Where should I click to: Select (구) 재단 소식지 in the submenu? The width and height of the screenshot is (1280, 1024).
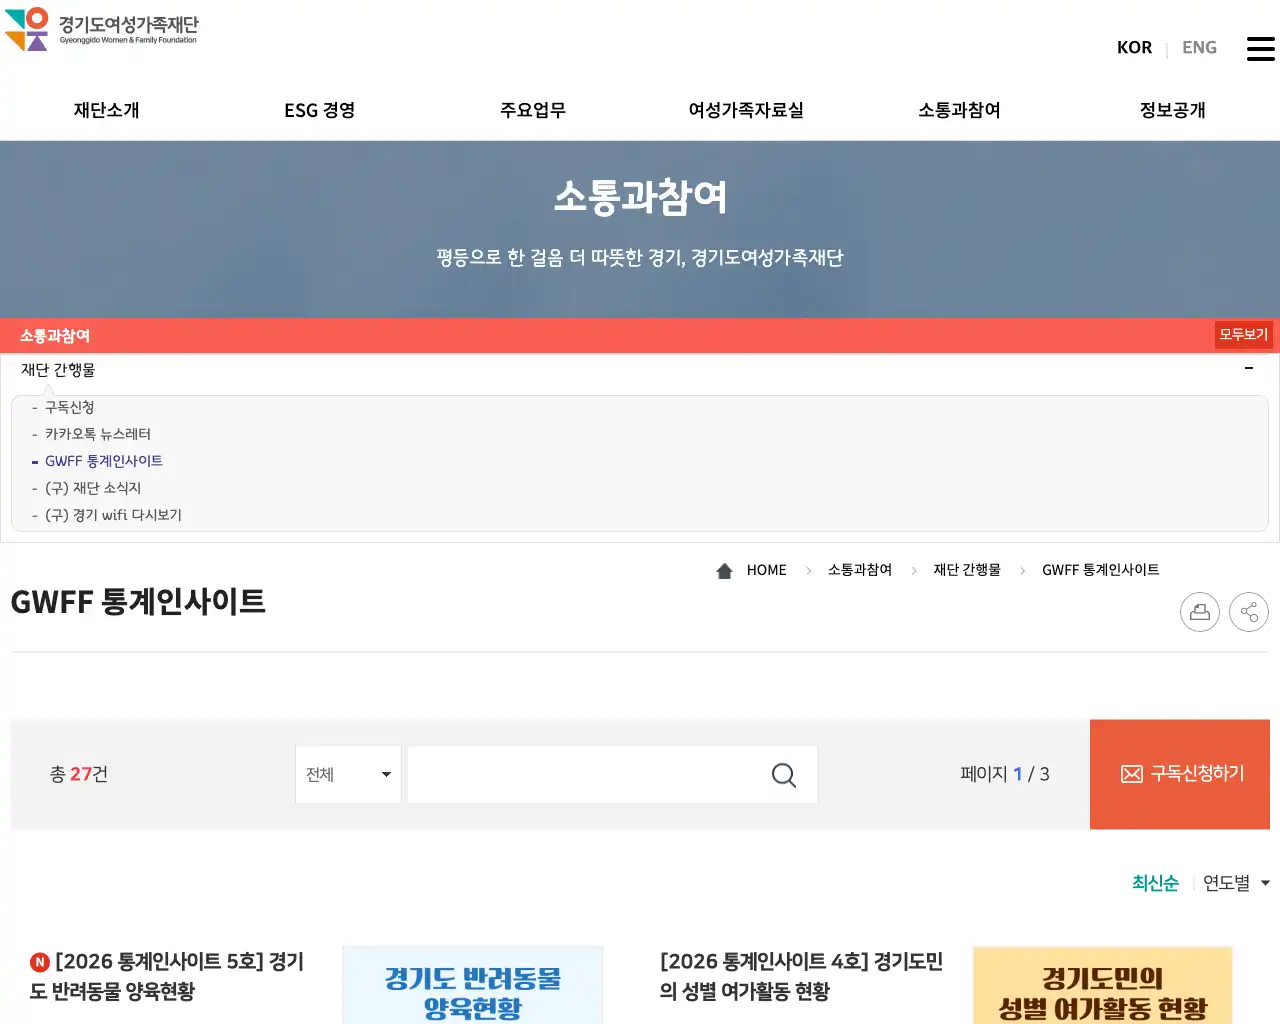point(93,489)
